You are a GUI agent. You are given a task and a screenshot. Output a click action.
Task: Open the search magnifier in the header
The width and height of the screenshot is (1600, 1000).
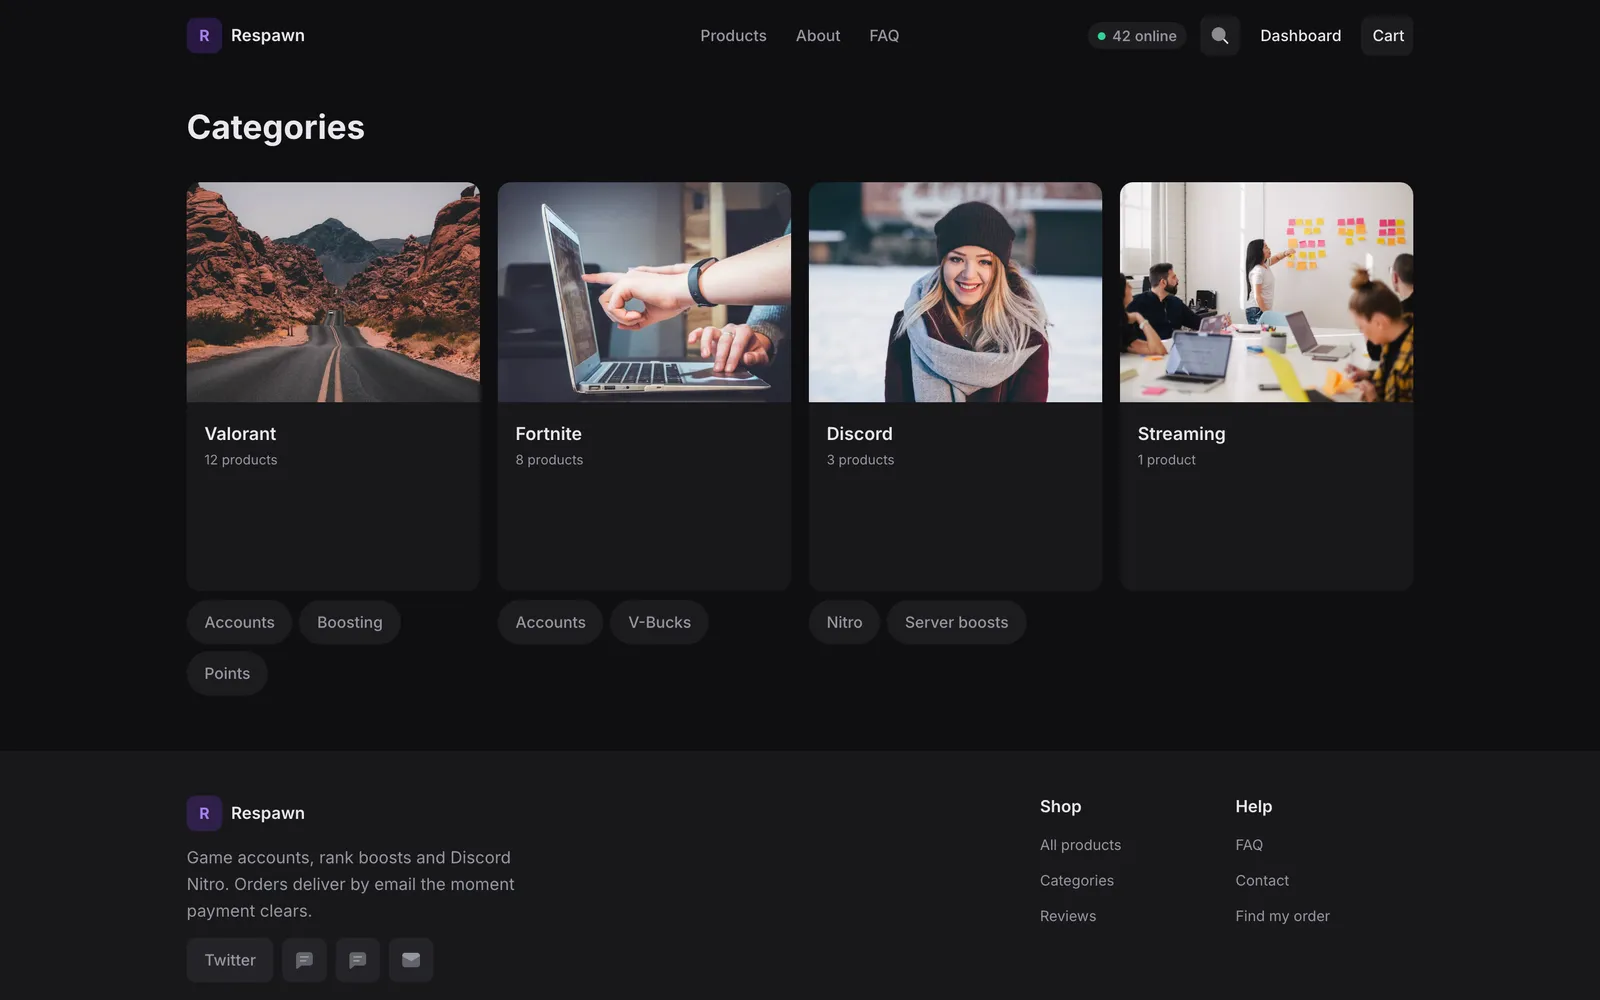point(1219,36)
